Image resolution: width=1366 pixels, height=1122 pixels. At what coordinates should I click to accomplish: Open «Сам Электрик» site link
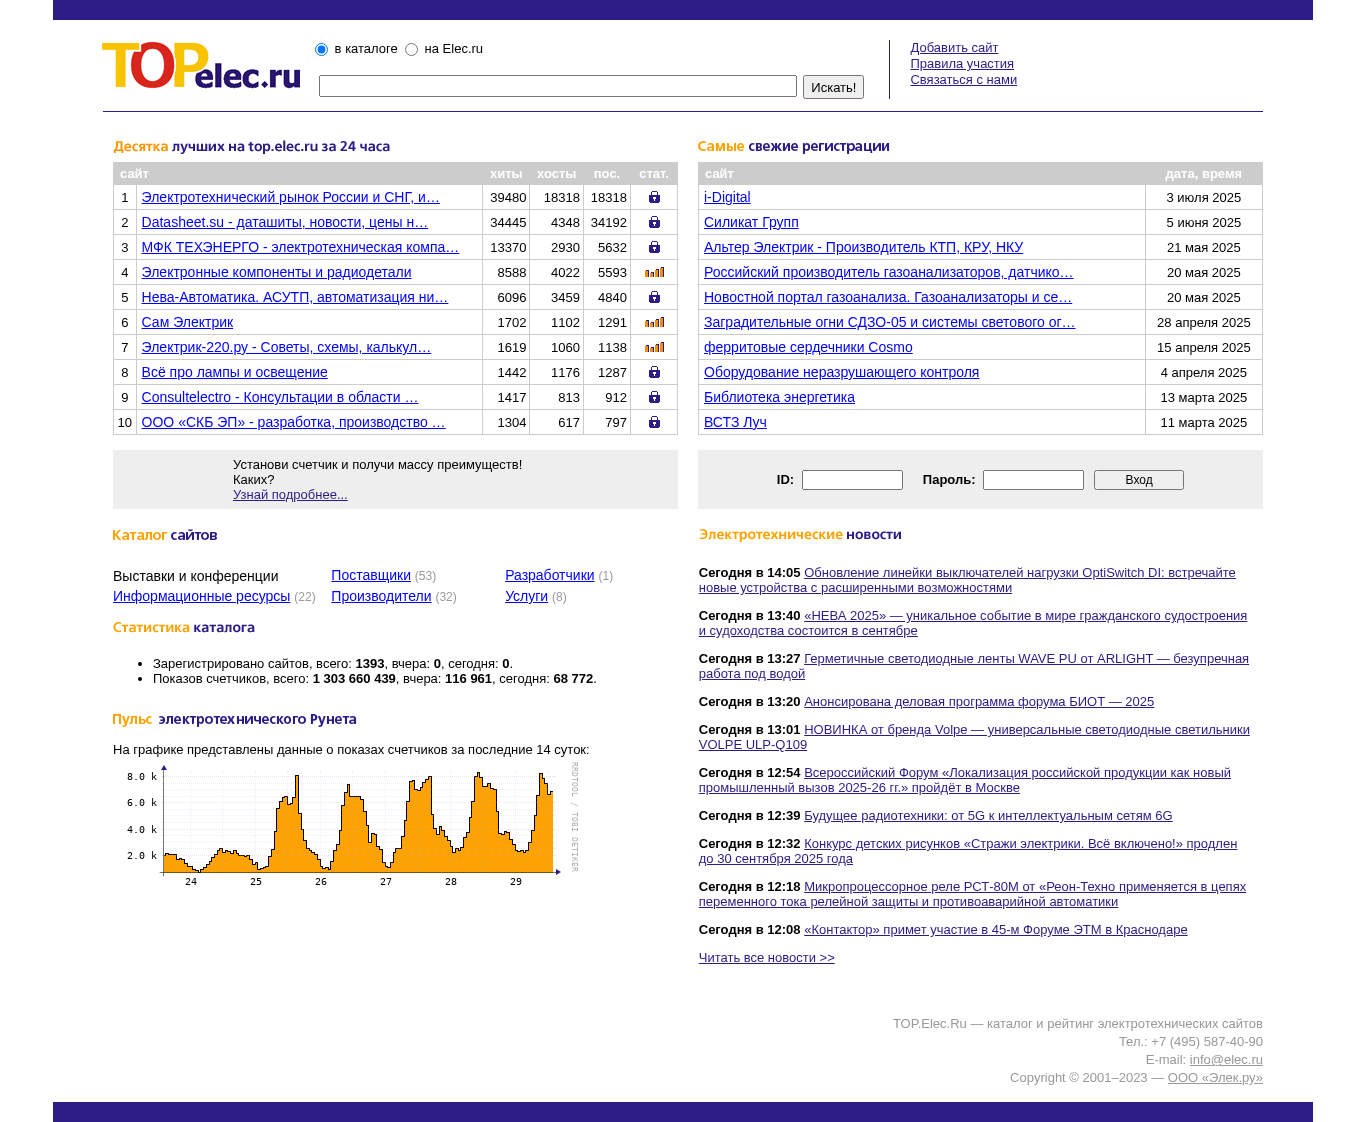(187, 322)
